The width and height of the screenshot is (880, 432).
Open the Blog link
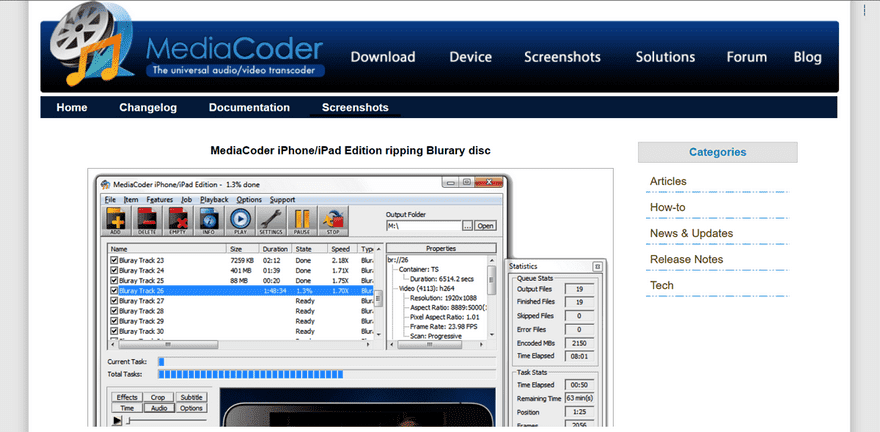(x=808, y=57)
